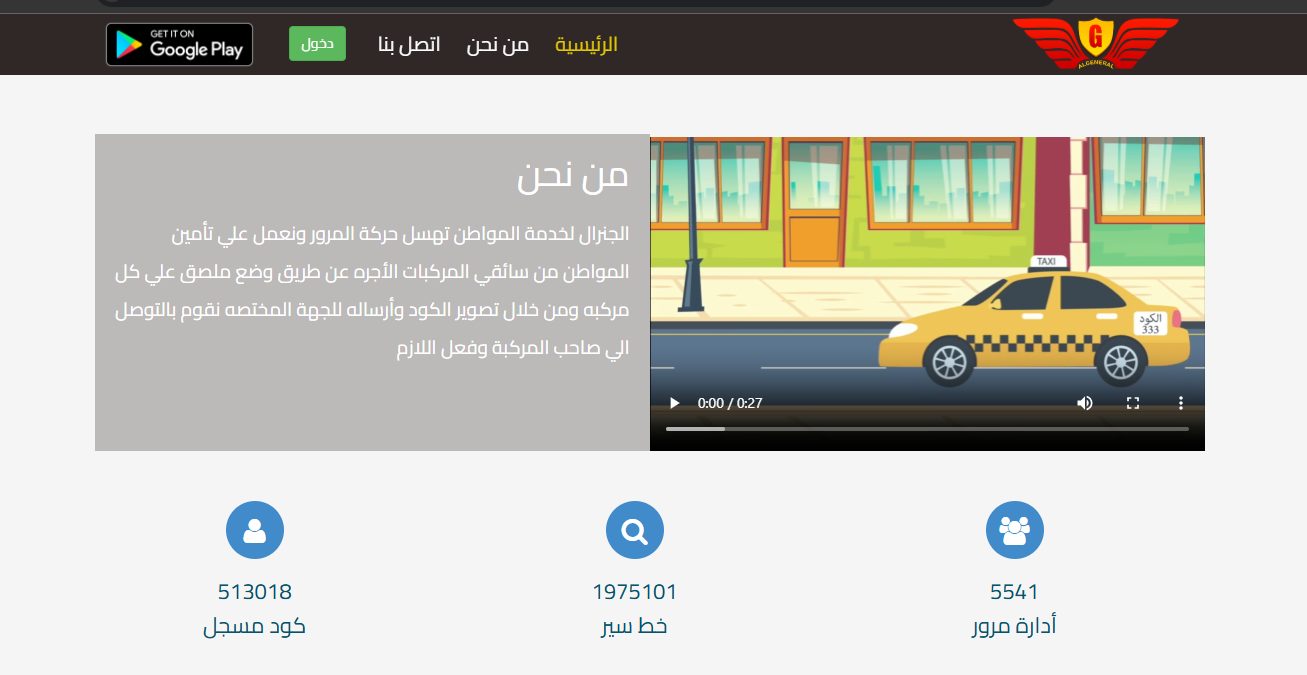Click the 1975101 route counter number
Screen dimensions: 1307x675
(635, 592)
